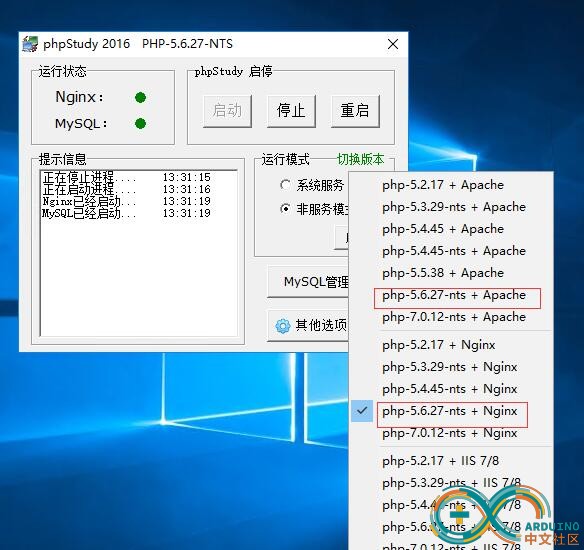Click the checkmark beside php-5.6.27-nts + Nginx
The width and height of the screenshot is (584, 550).
[x=362, y=411]
